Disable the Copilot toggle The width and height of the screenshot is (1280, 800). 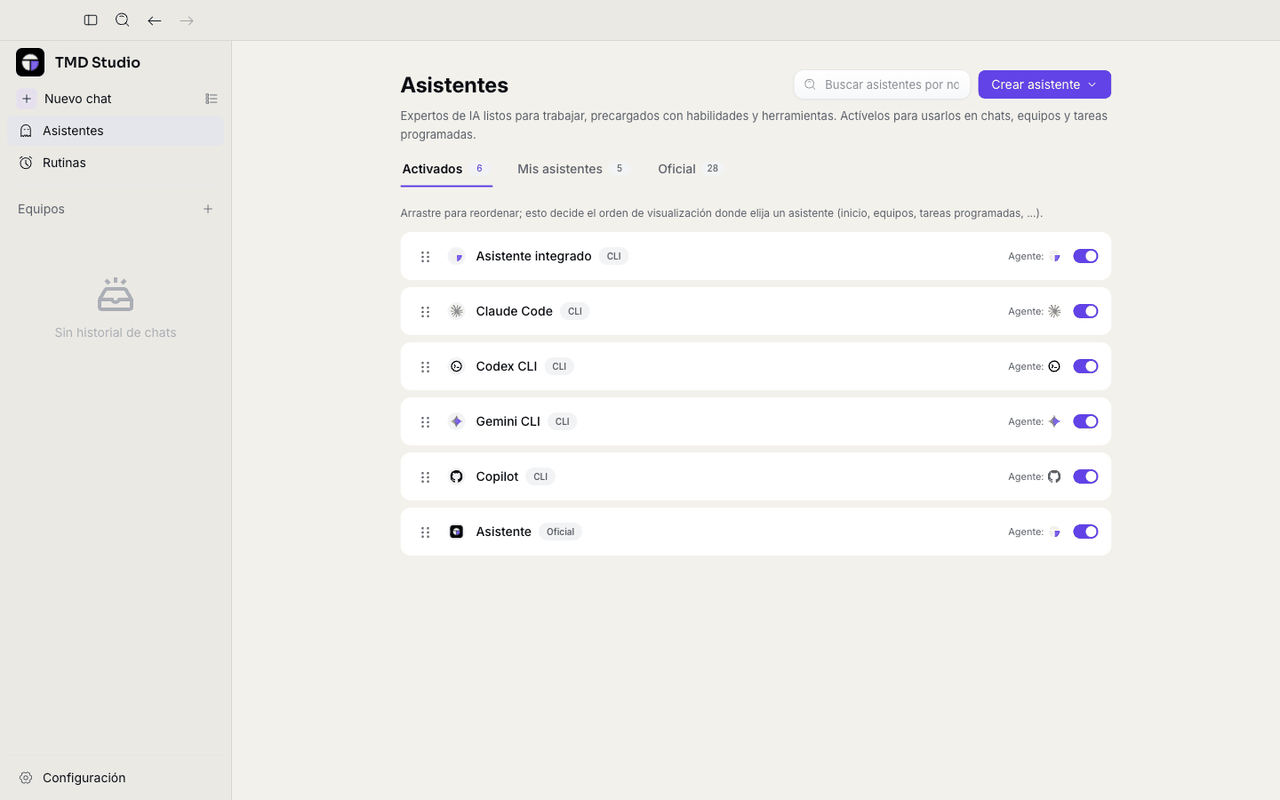1085,476
